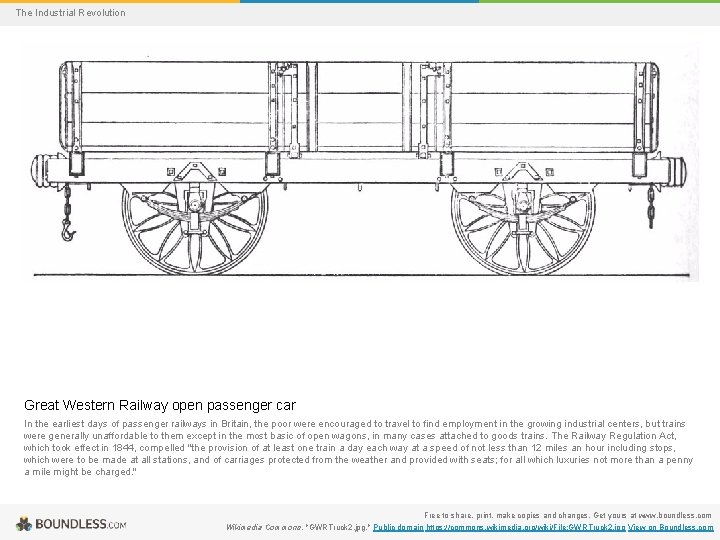720x540 pixels.
Task: Open the commons.wikimedia.org GWRTruck2.jpg URL link
Action: click(x=526, y=527)
